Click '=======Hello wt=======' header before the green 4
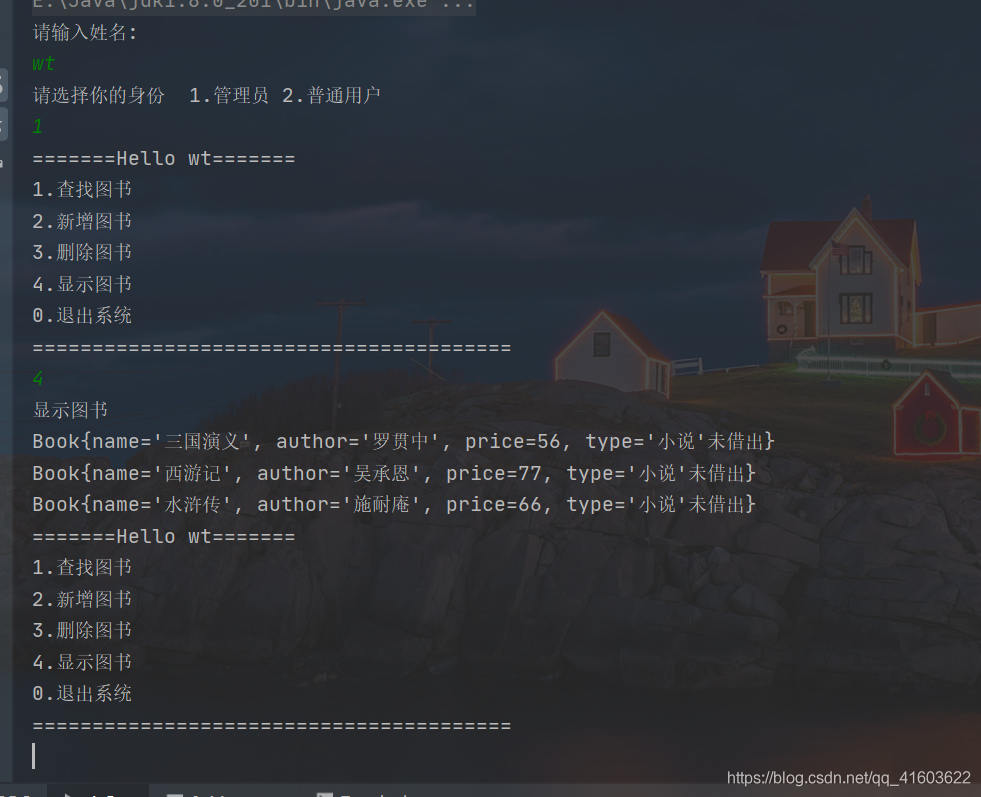 click(x=163, y=159)
